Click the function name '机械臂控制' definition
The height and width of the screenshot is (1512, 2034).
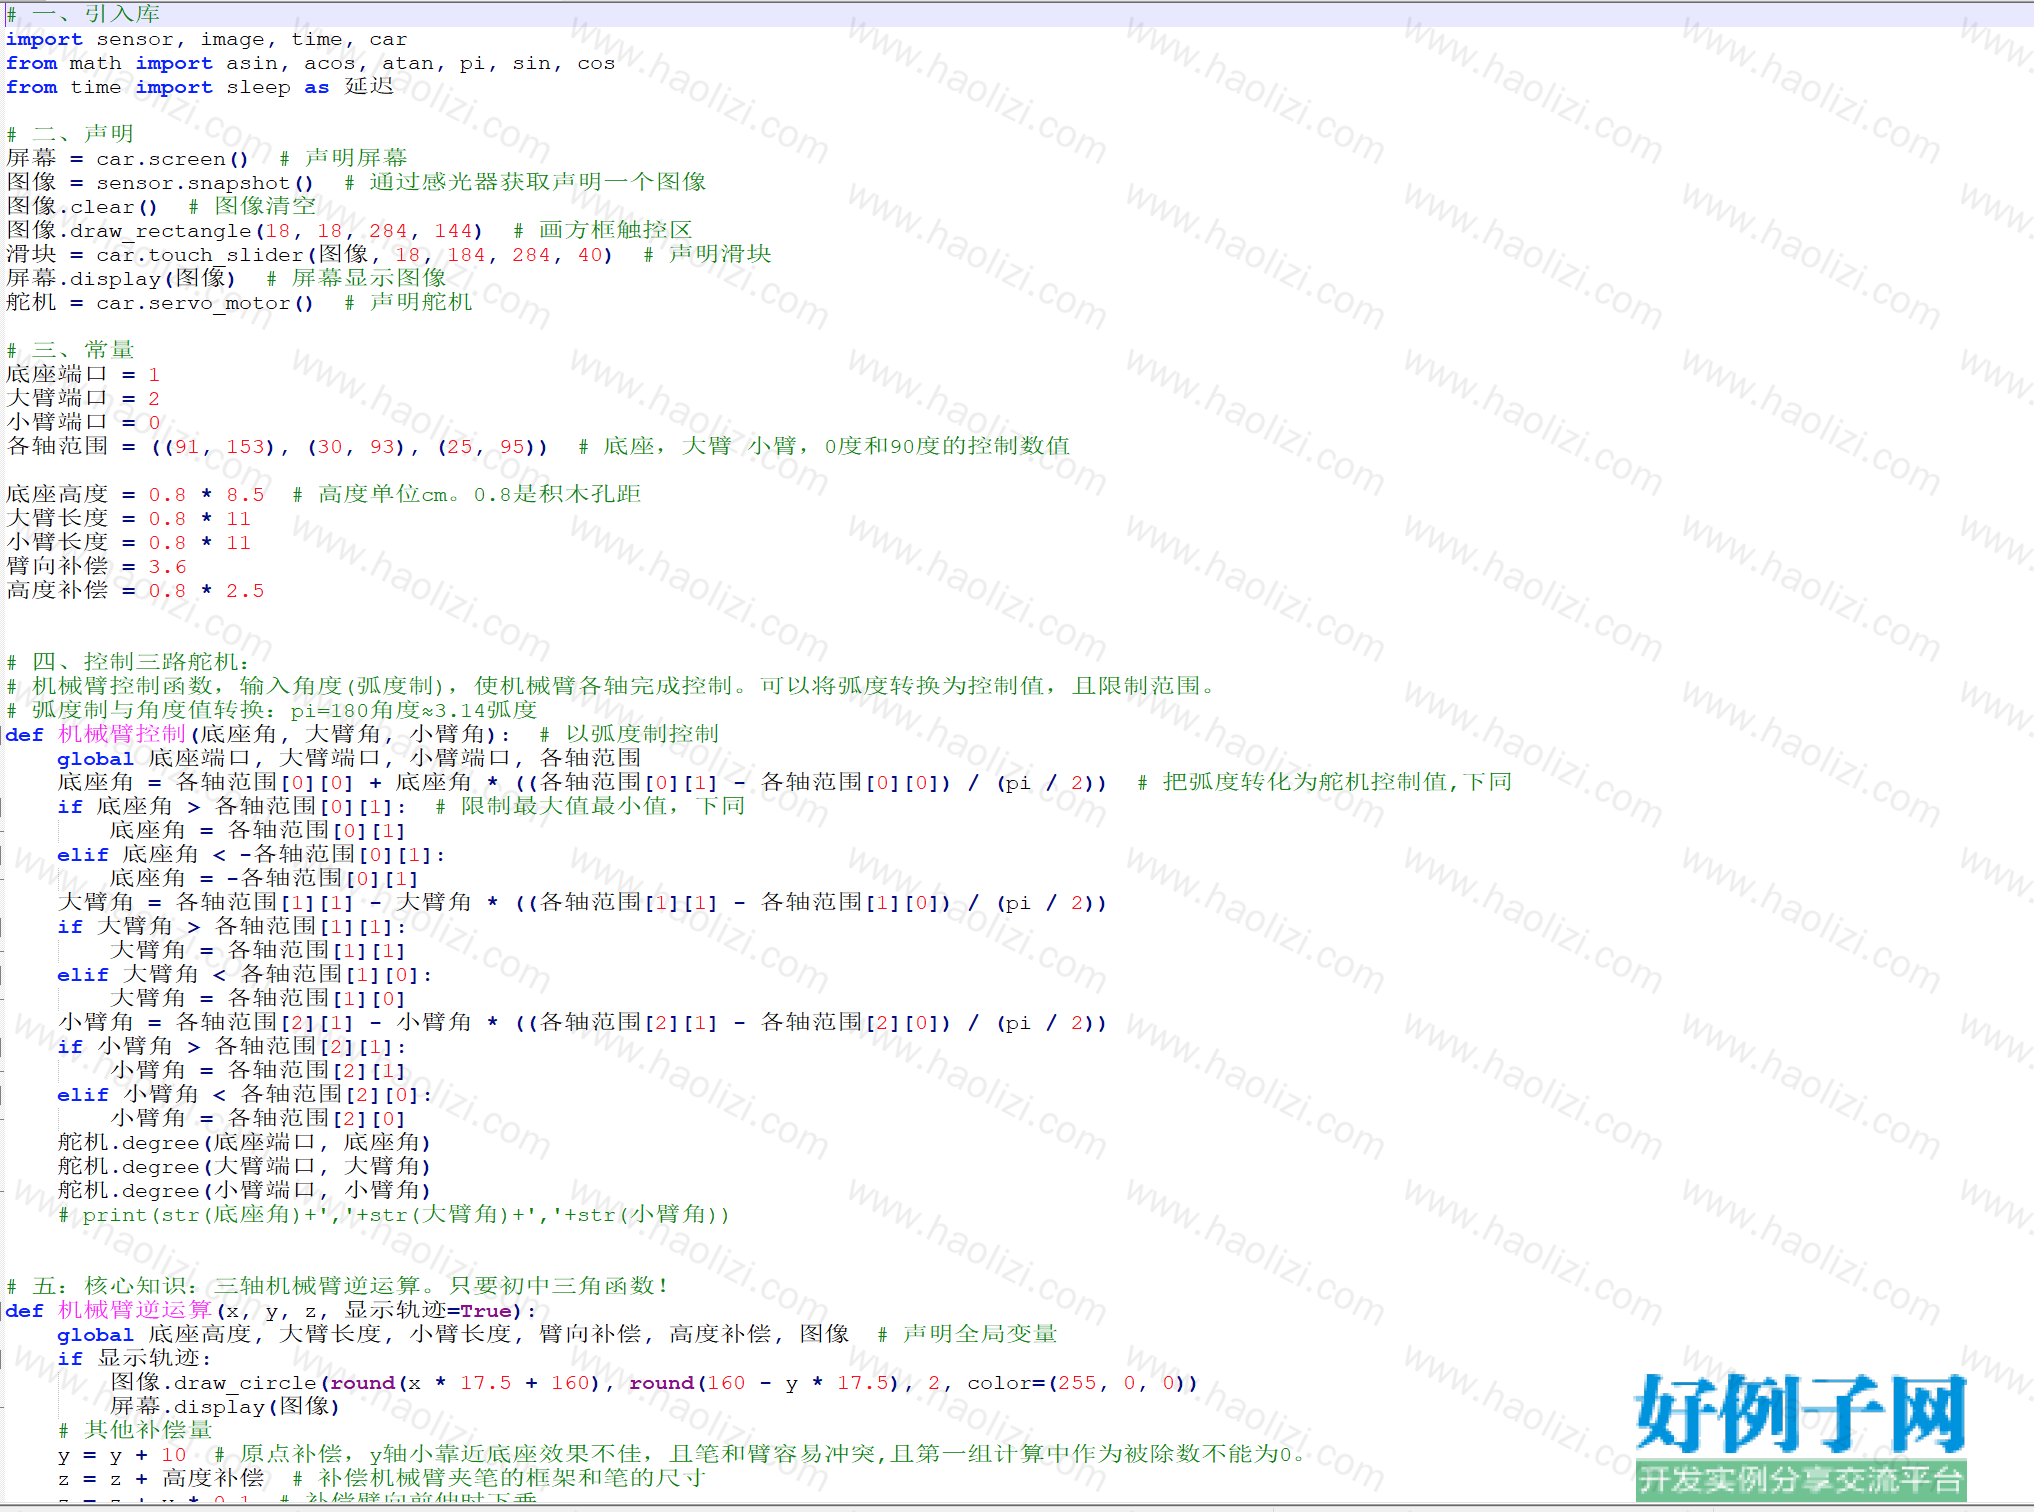point(122,734)
